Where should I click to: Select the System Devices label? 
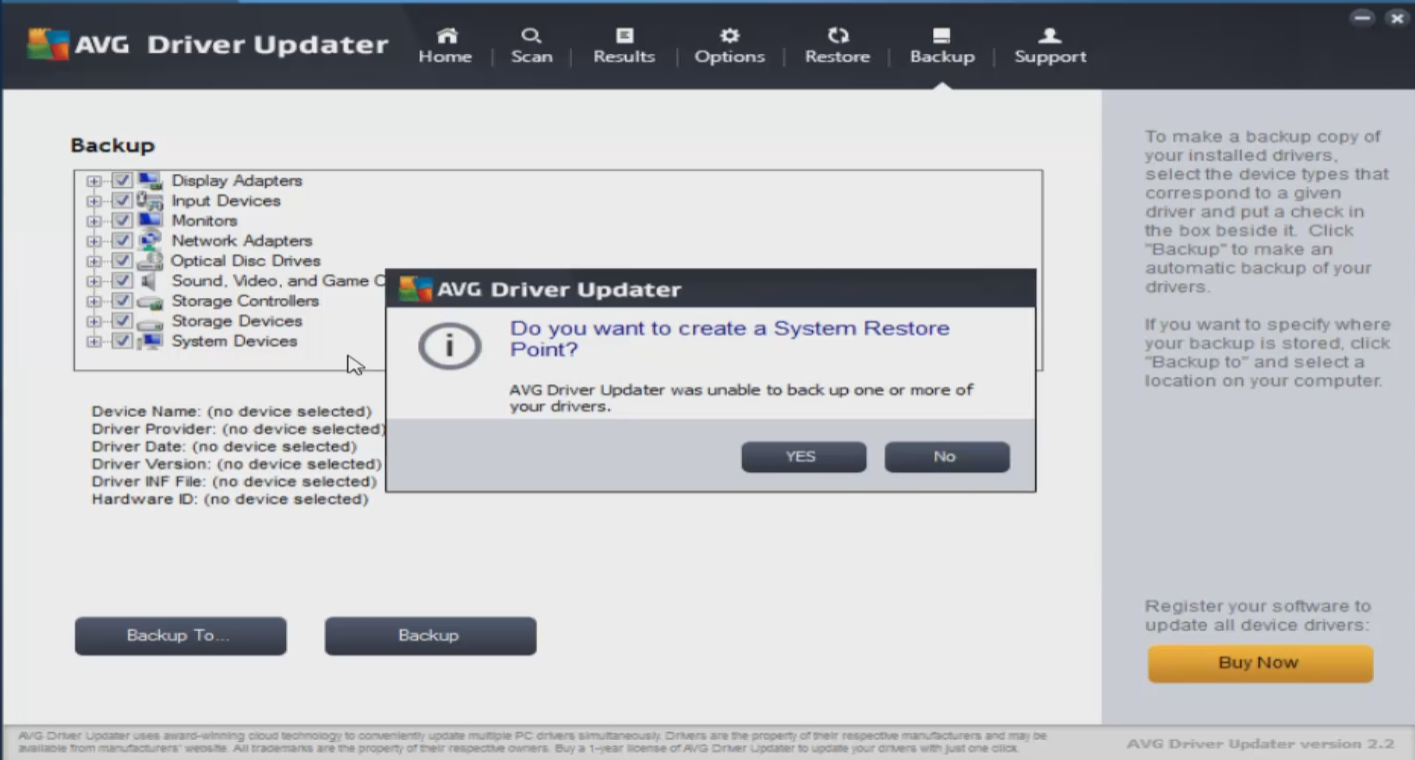(x=234, y=341)
